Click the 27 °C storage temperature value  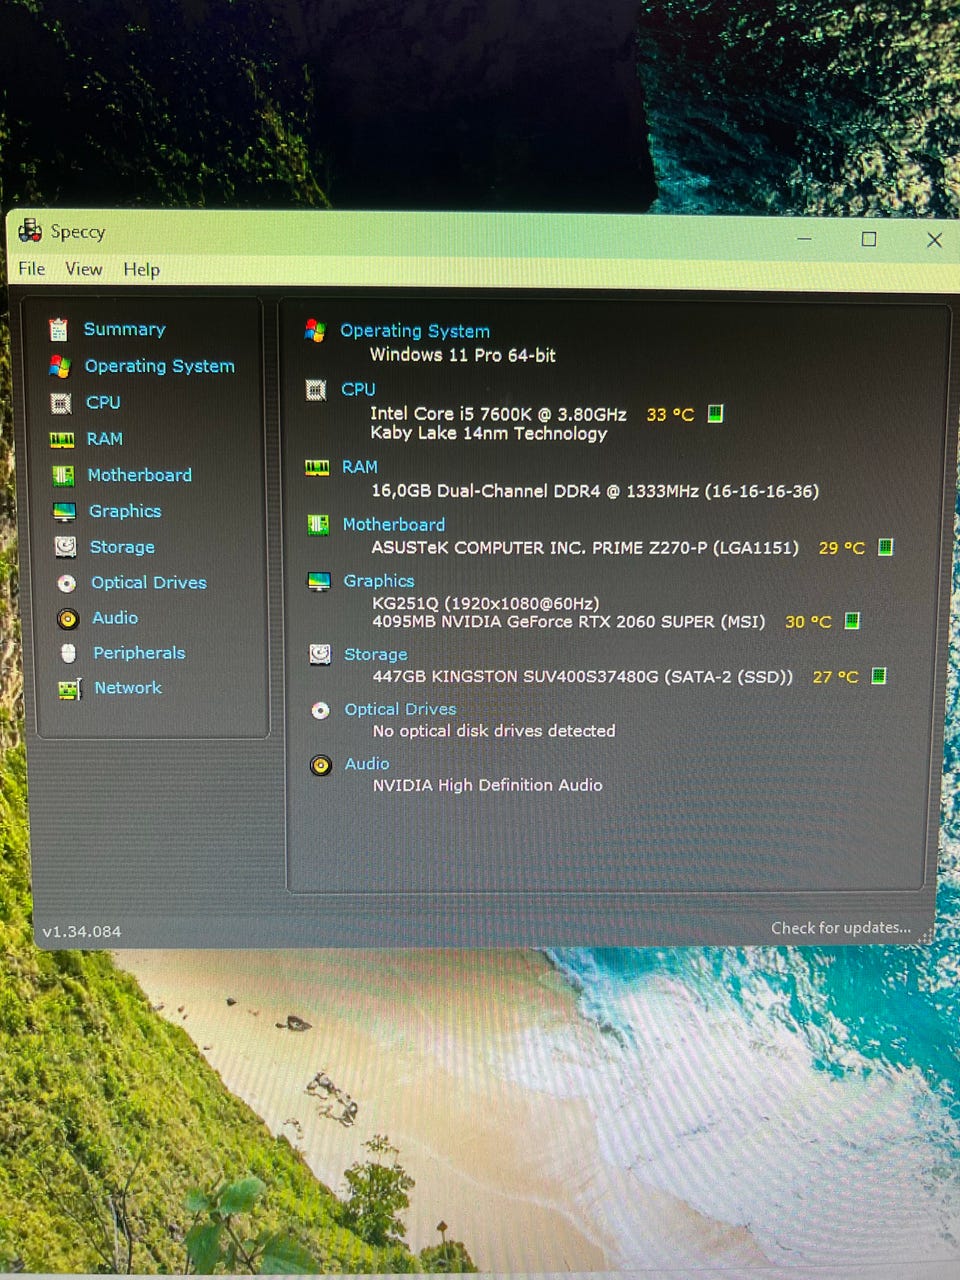835,677
